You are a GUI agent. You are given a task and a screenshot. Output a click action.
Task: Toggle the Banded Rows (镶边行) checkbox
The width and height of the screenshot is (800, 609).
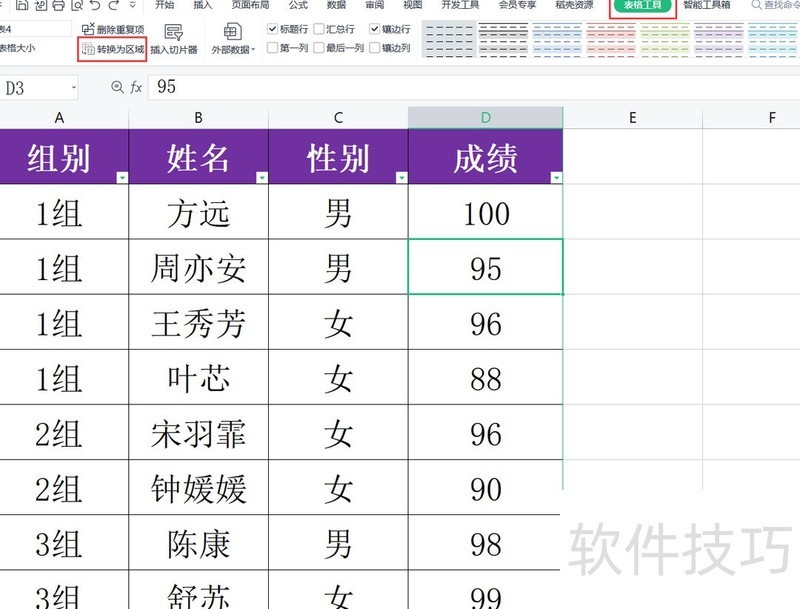coord(375,29)
